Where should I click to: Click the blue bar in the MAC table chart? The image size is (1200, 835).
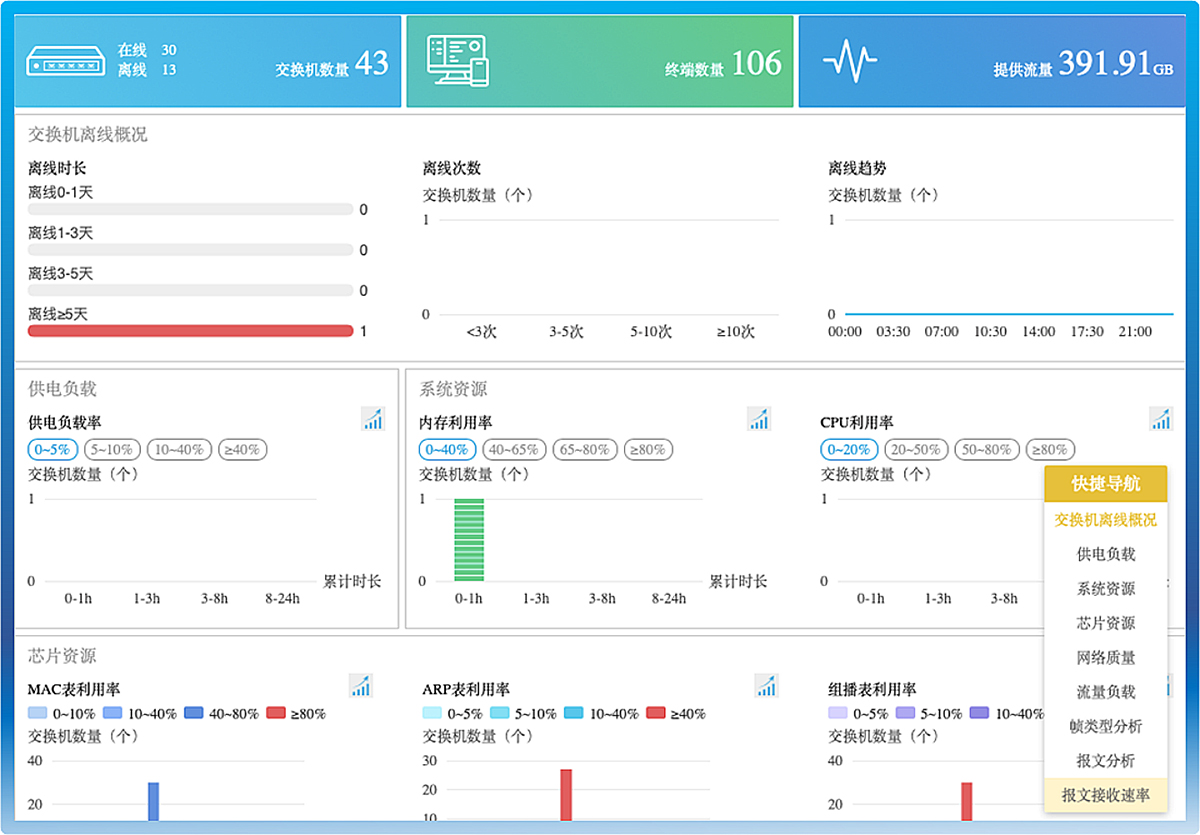(x=154, y=802)
